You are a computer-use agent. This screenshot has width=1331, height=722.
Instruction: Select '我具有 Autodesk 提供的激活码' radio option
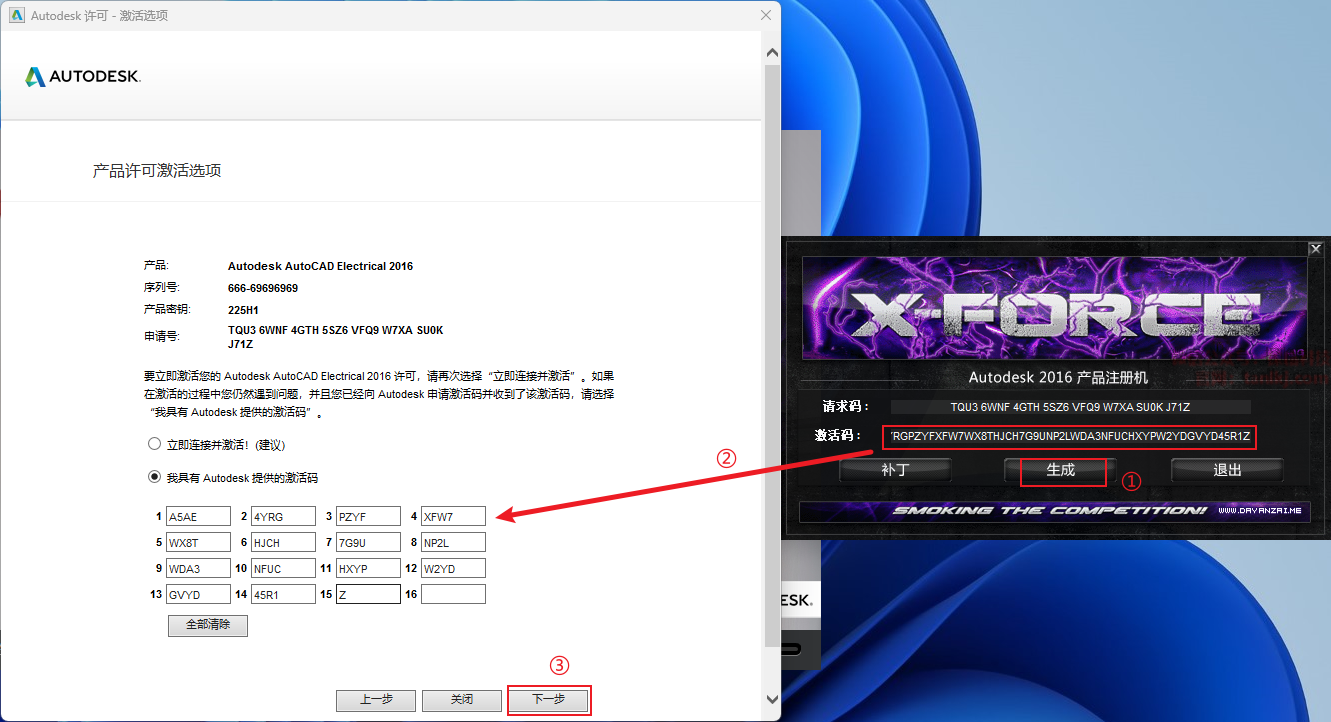tap(154, 477)
